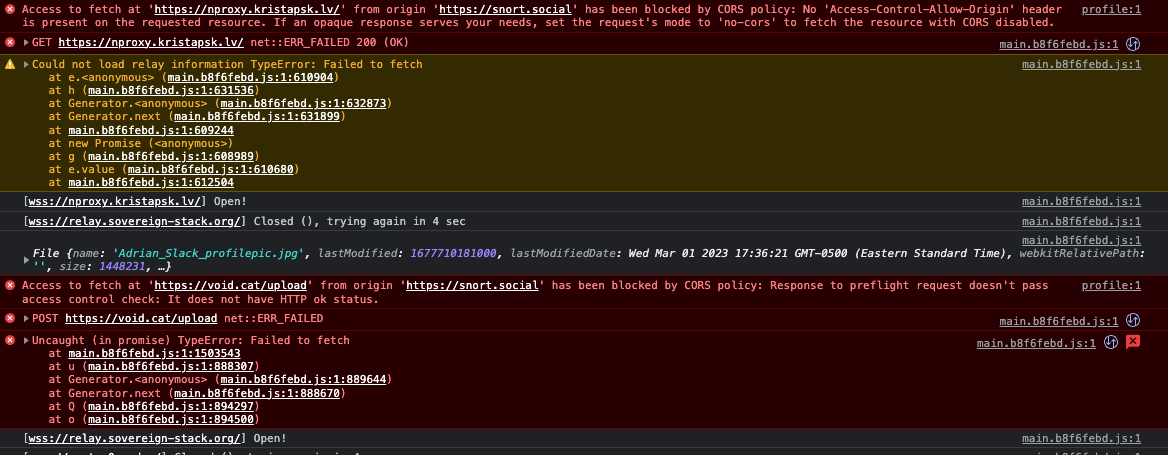Open stack frame main.b8f6febd.js:1:610904
1168x455 pixels.
point(252,77)
